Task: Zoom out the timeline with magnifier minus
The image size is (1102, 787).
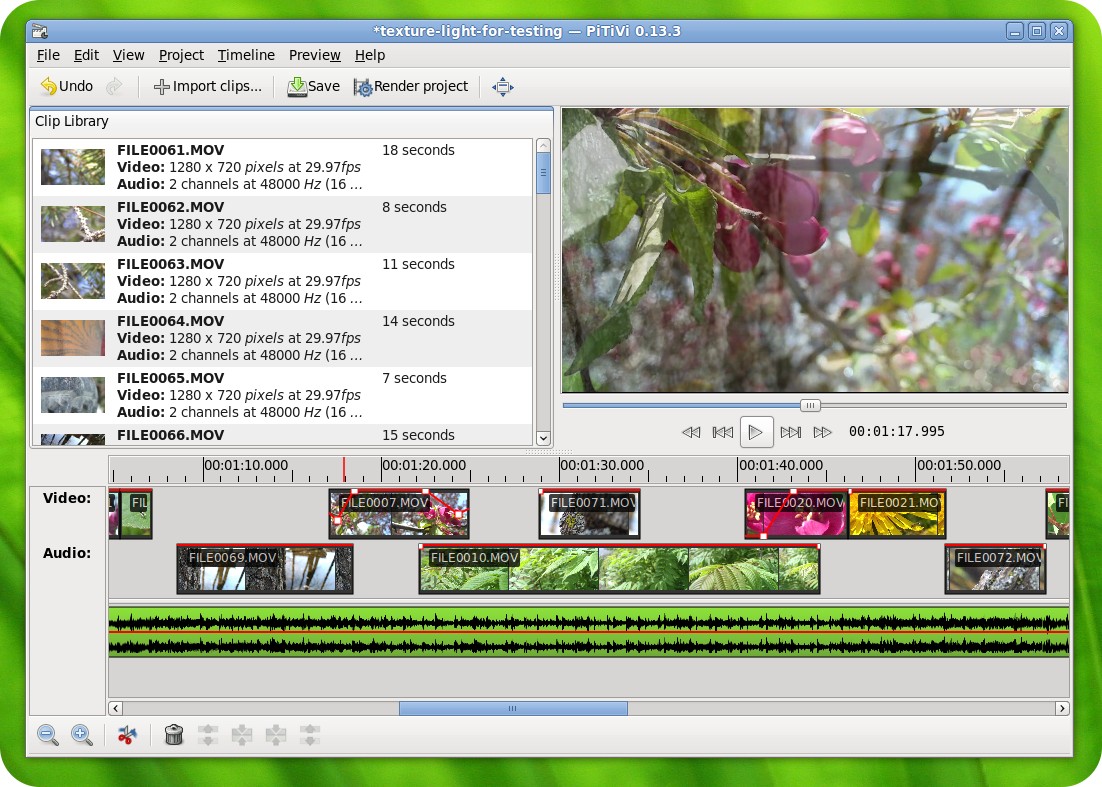Action: pos(47,735)
